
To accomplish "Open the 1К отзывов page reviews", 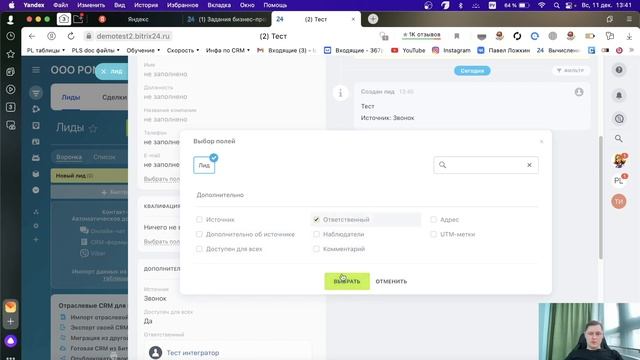I will pos(422,35).
